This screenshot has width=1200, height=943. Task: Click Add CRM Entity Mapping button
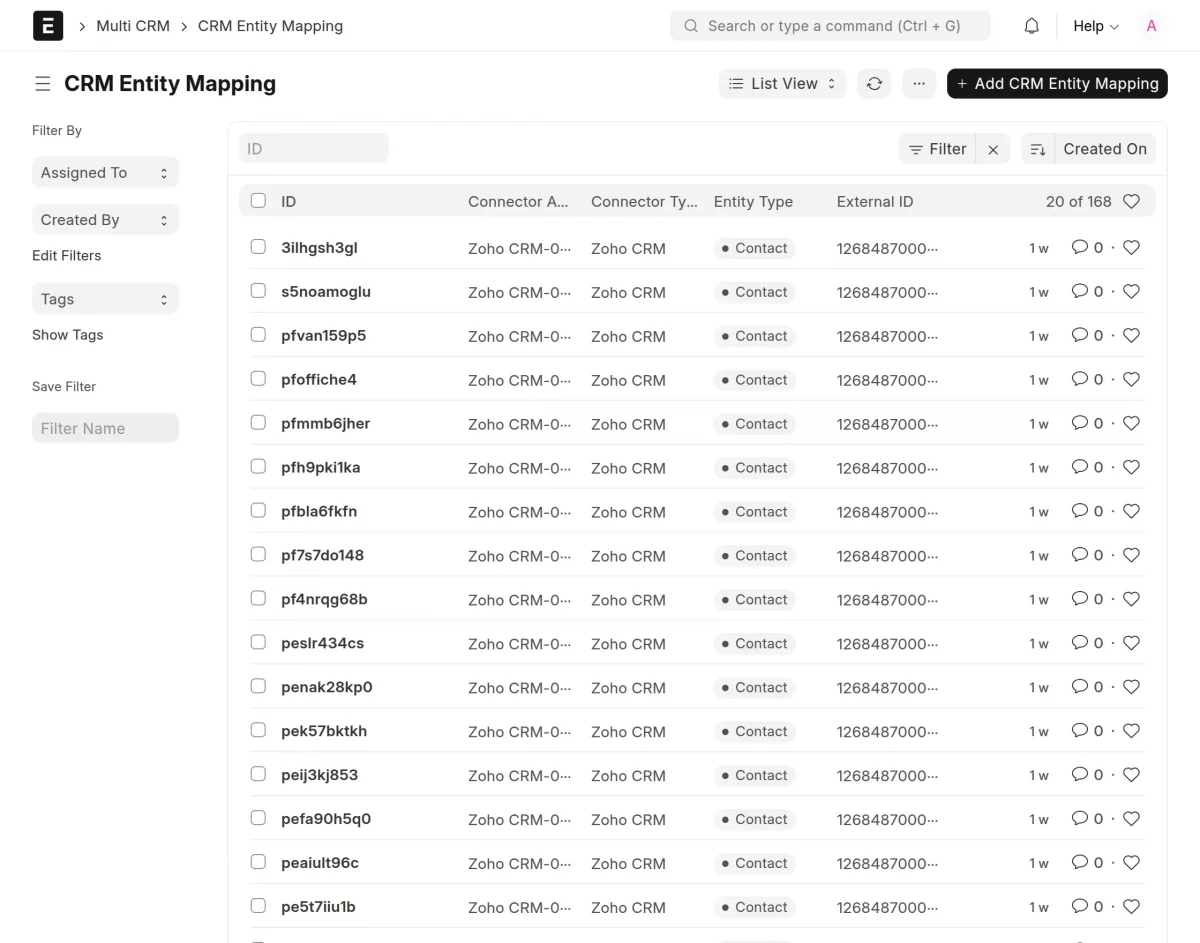[x=1057, y=84]
